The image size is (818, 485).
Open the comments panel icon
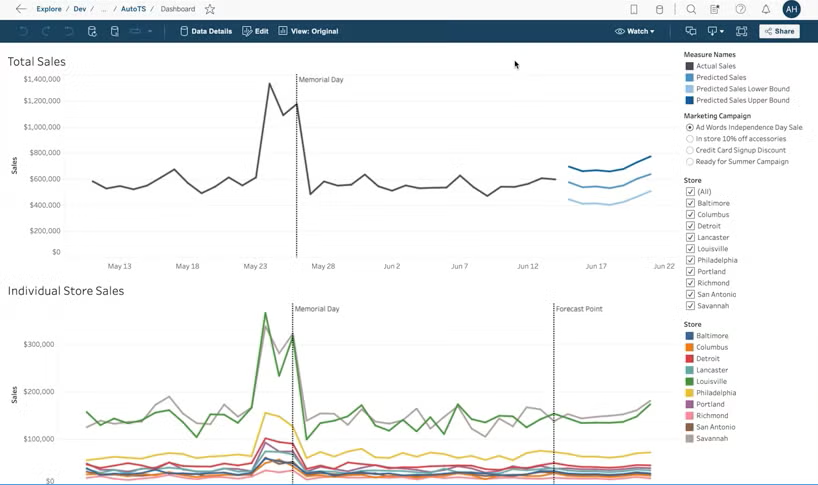pos(691,31)
